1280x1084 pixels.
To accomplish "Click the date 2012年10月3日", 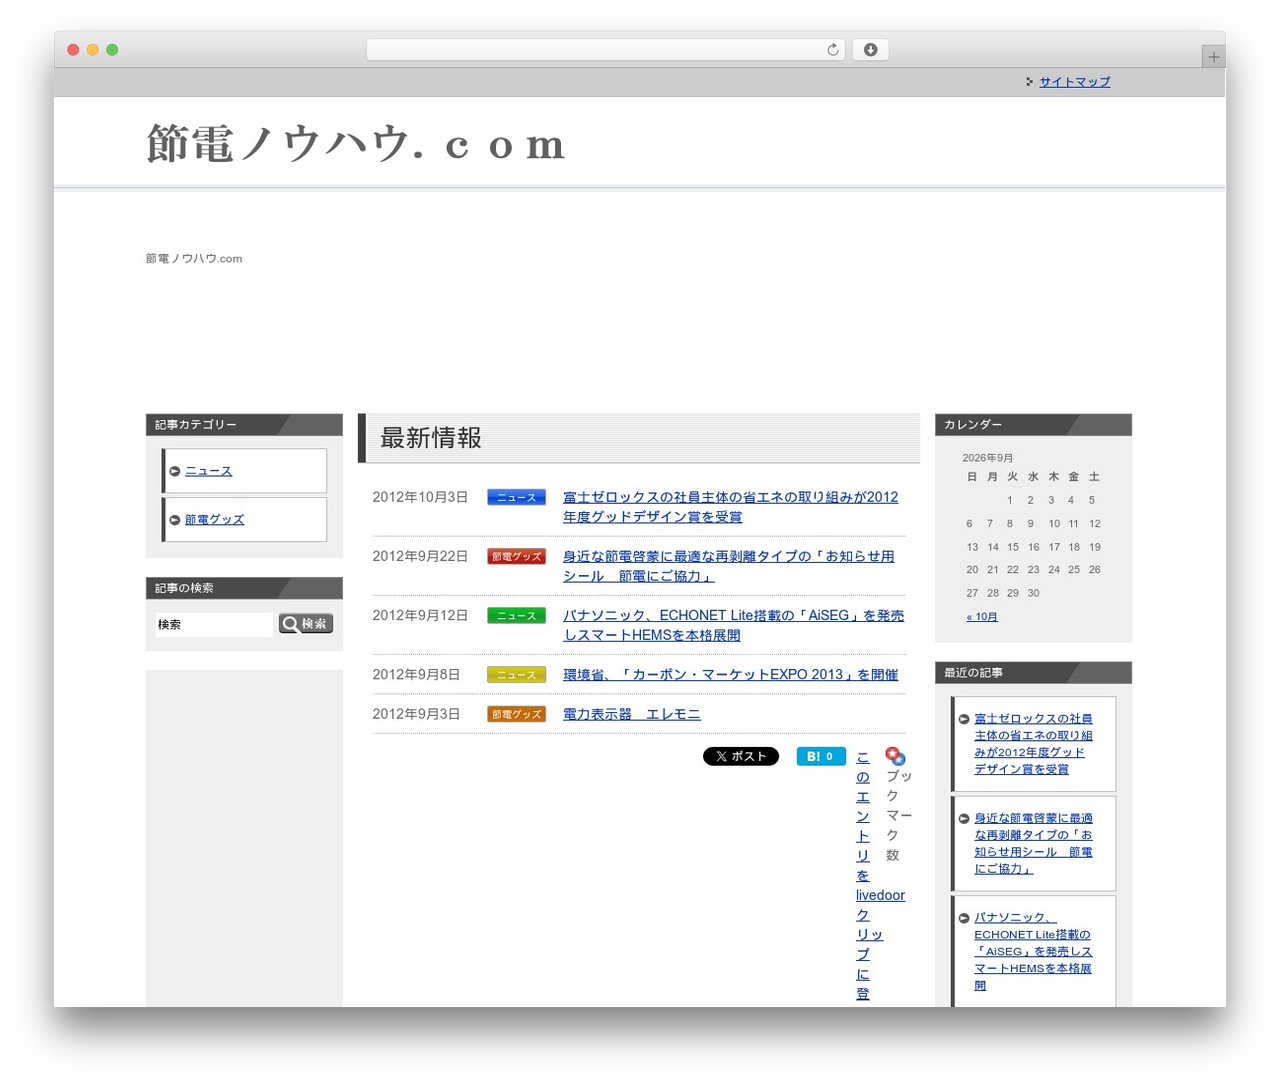I will [420, 497].
